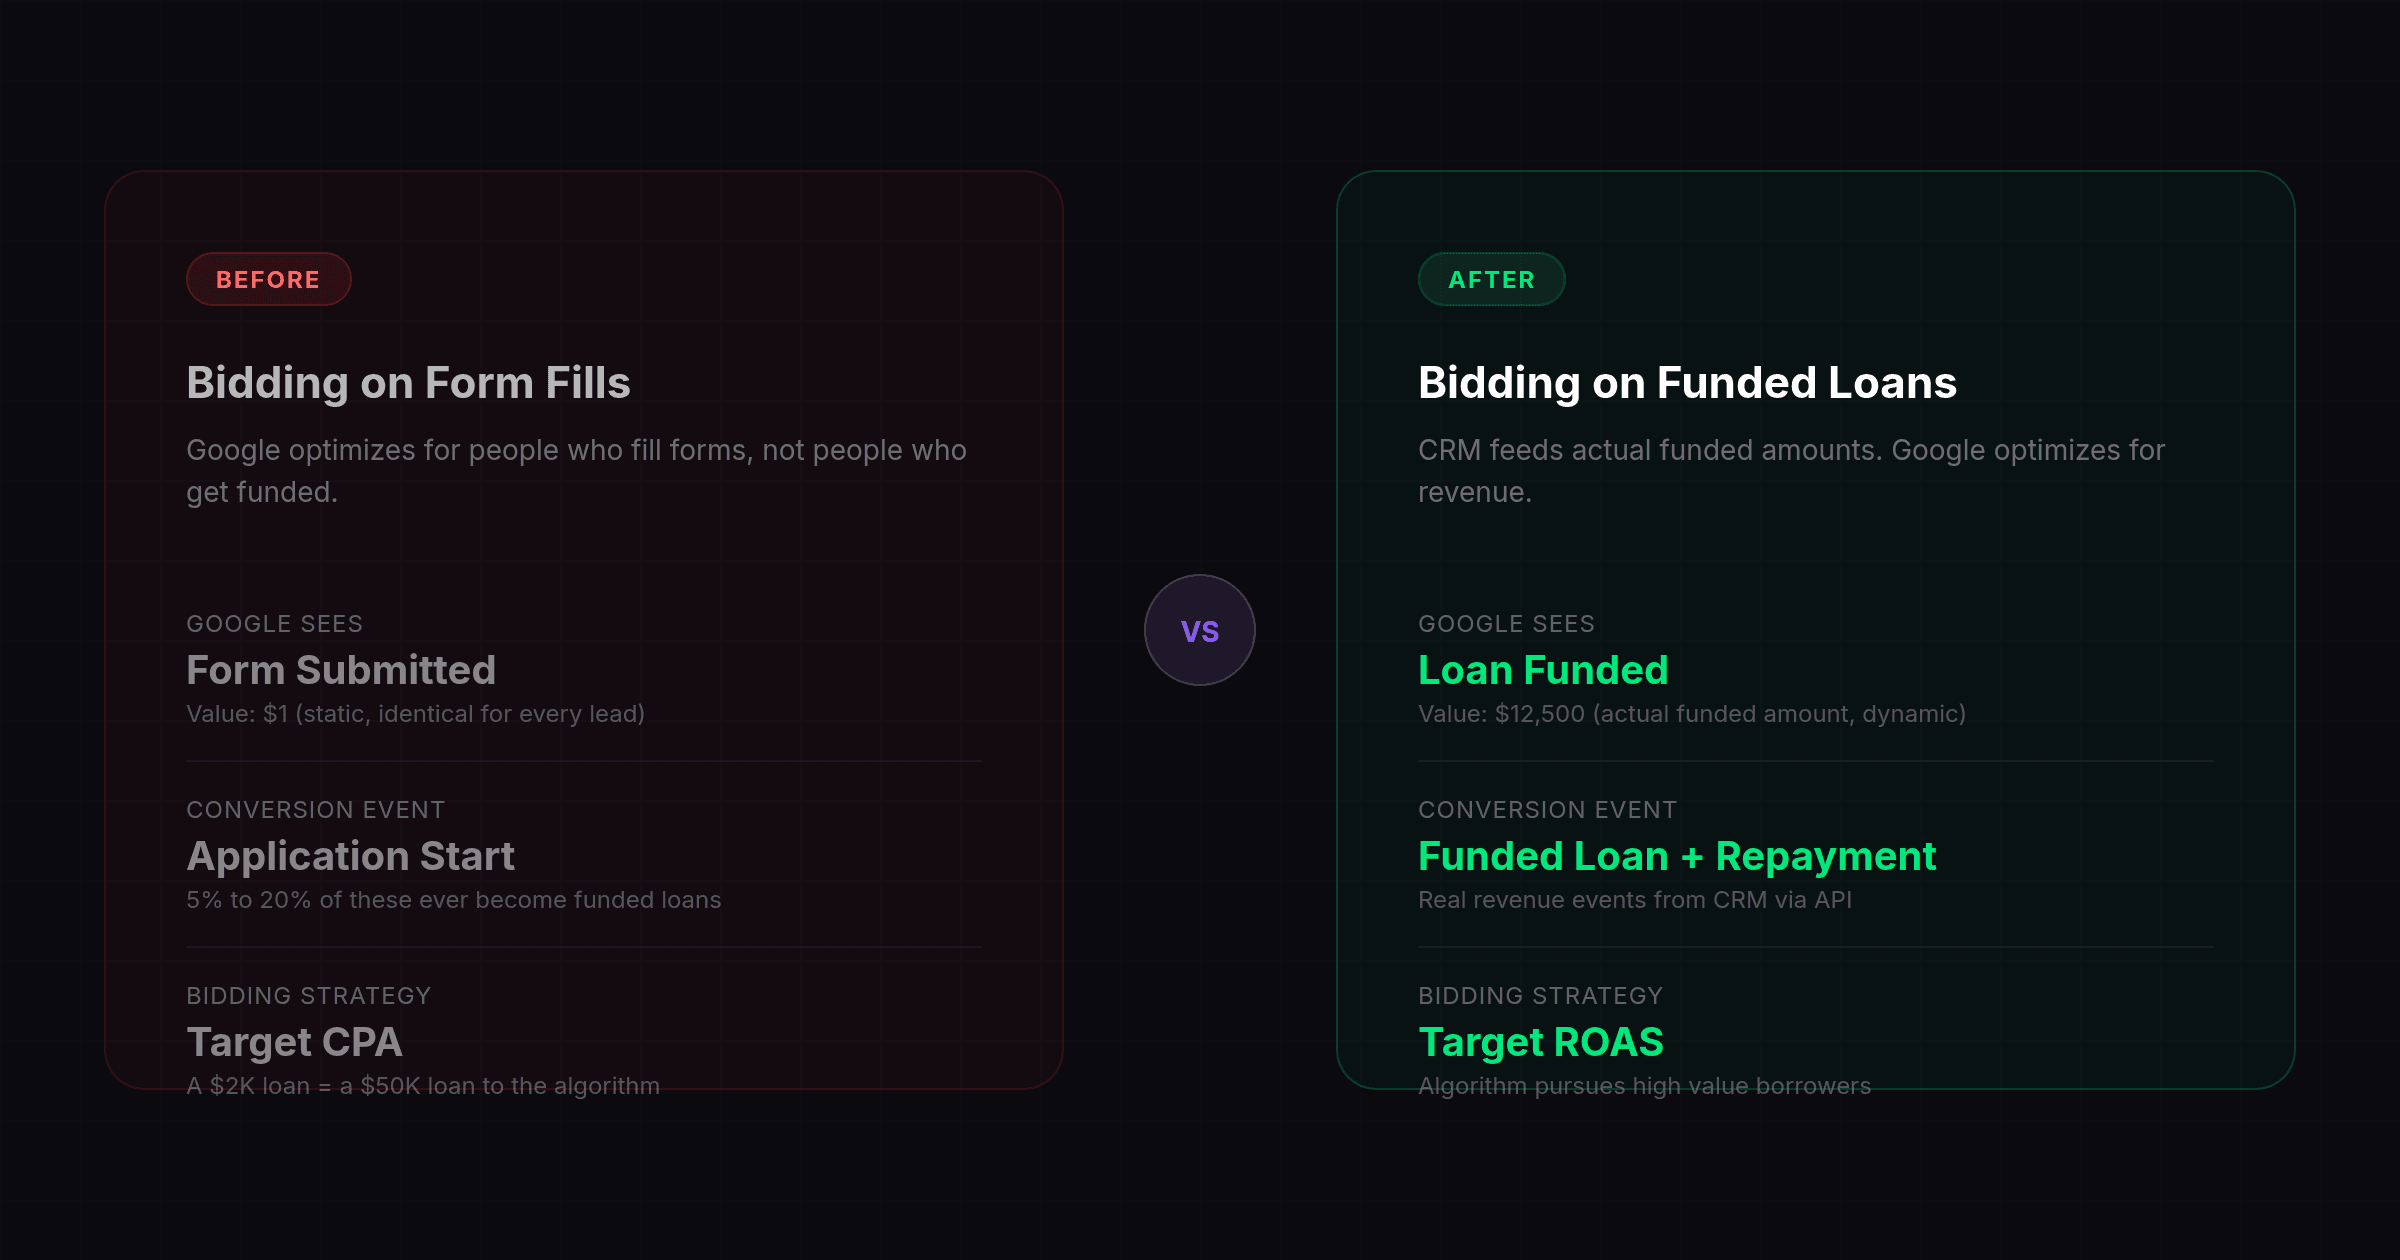This screenshot has width=2400, height=1260.
Task: Click the green "Target ROAS" strategy
Action: tap(1540, 1042)
